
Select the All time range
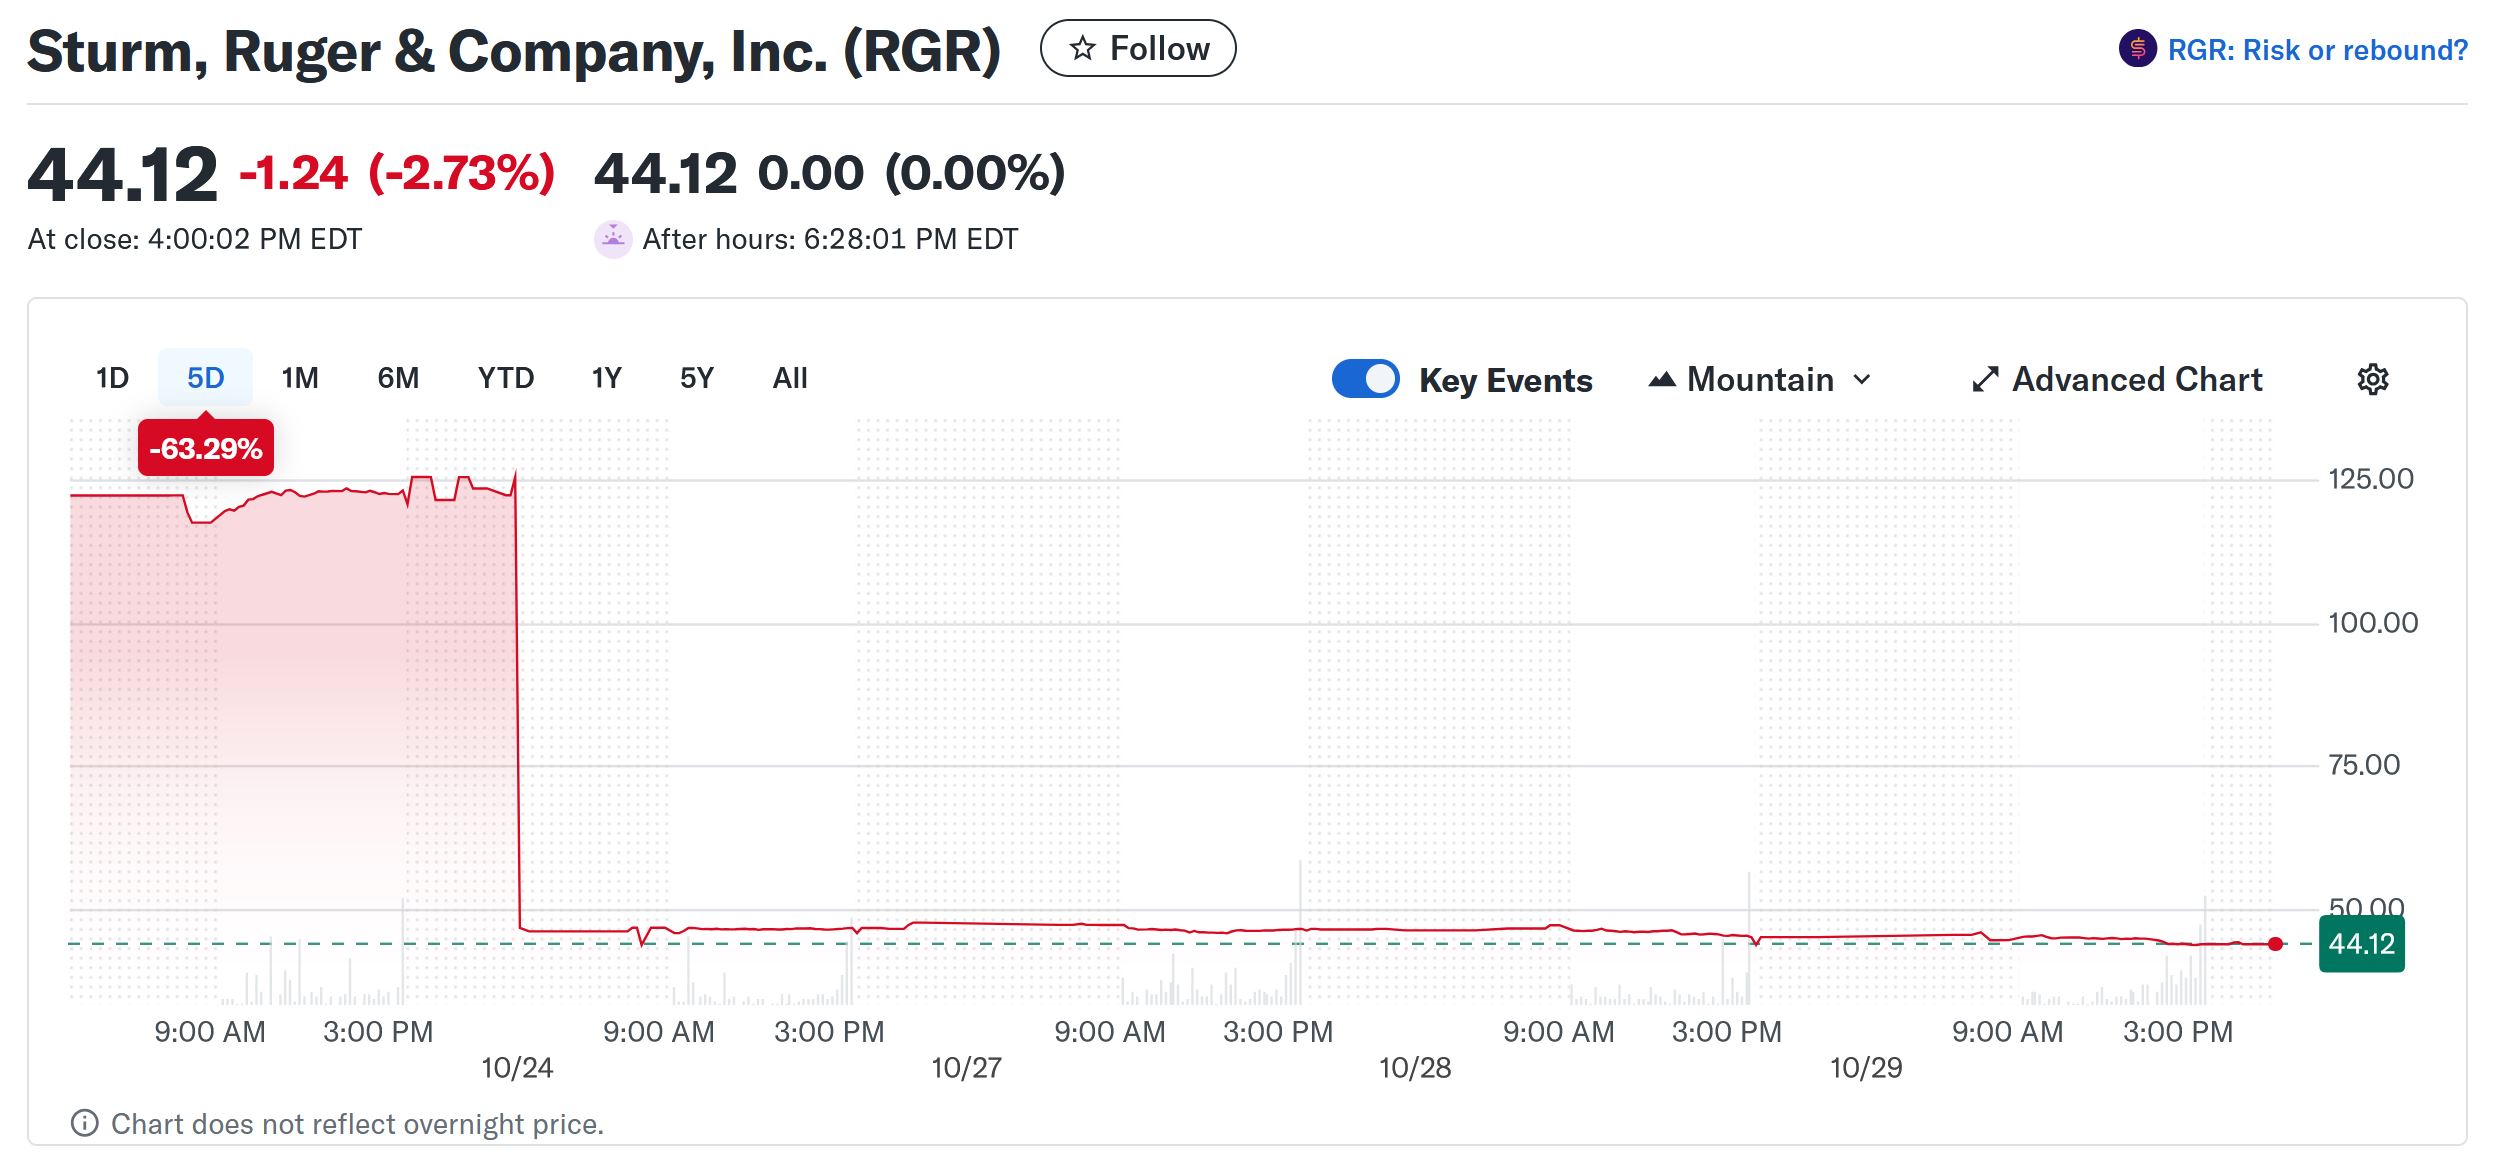pyautogui.click(x=789, y=378)
